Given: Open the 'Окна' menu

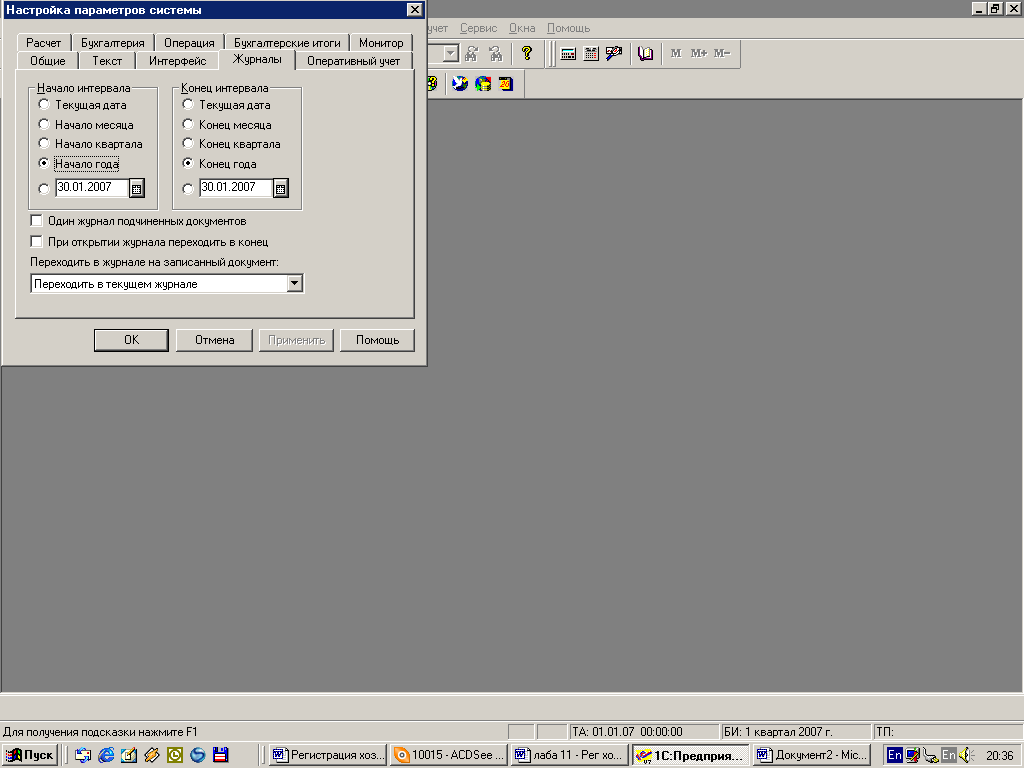Looking at the screenshot, I should click(x=522, y=28).
